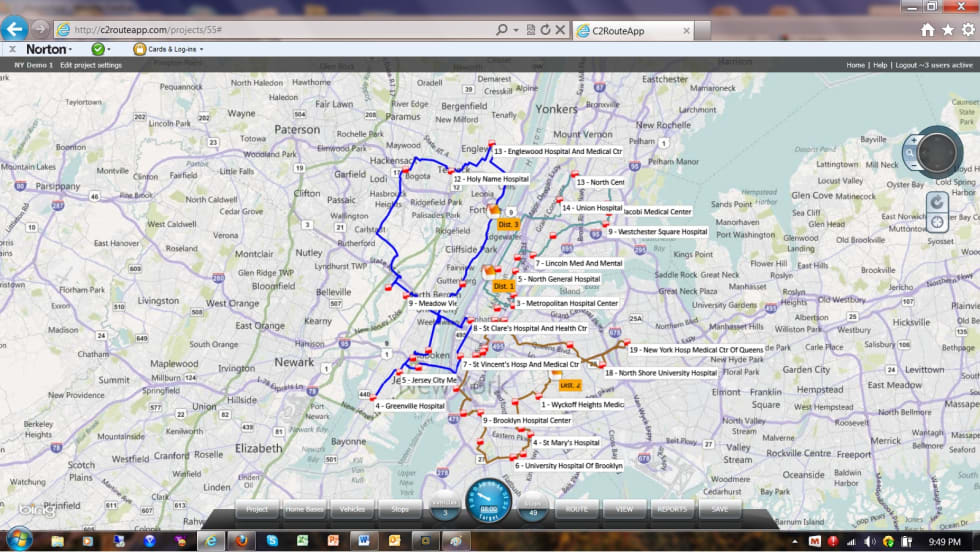Click the round target gauge dial
Viewport: 980px width, 552px height.
point(488,502)
